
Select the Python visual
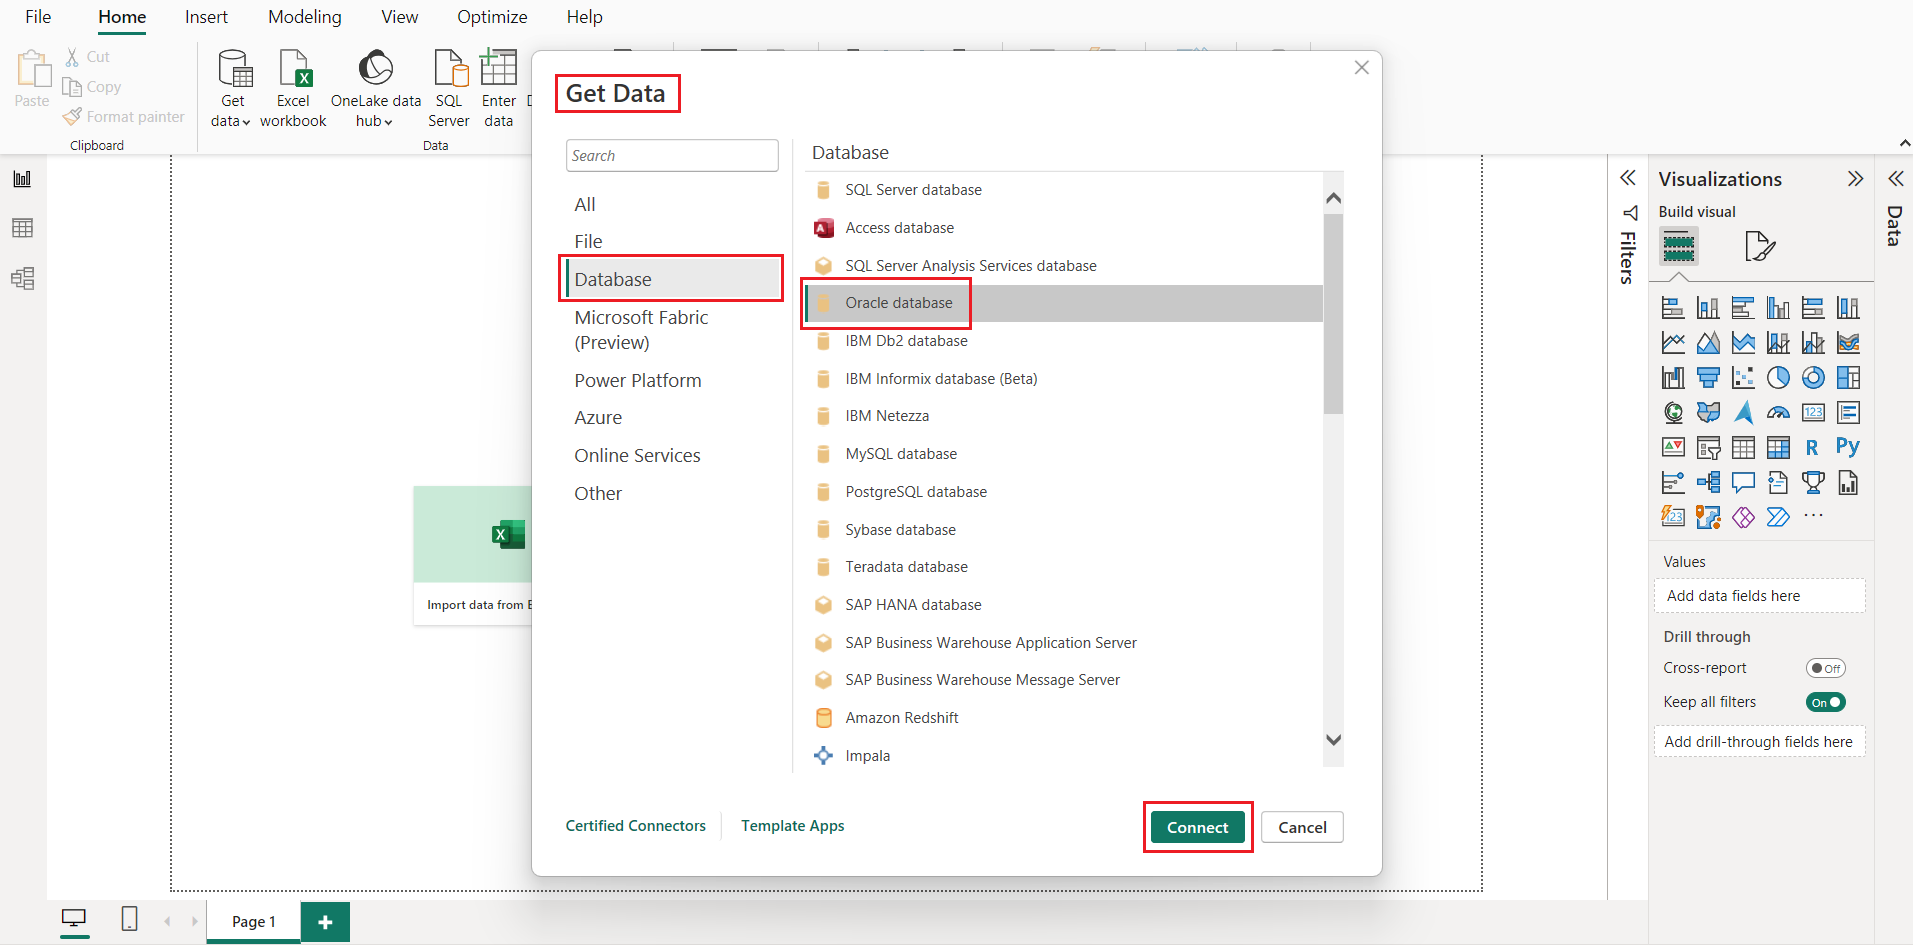[x=1848, y=447]
